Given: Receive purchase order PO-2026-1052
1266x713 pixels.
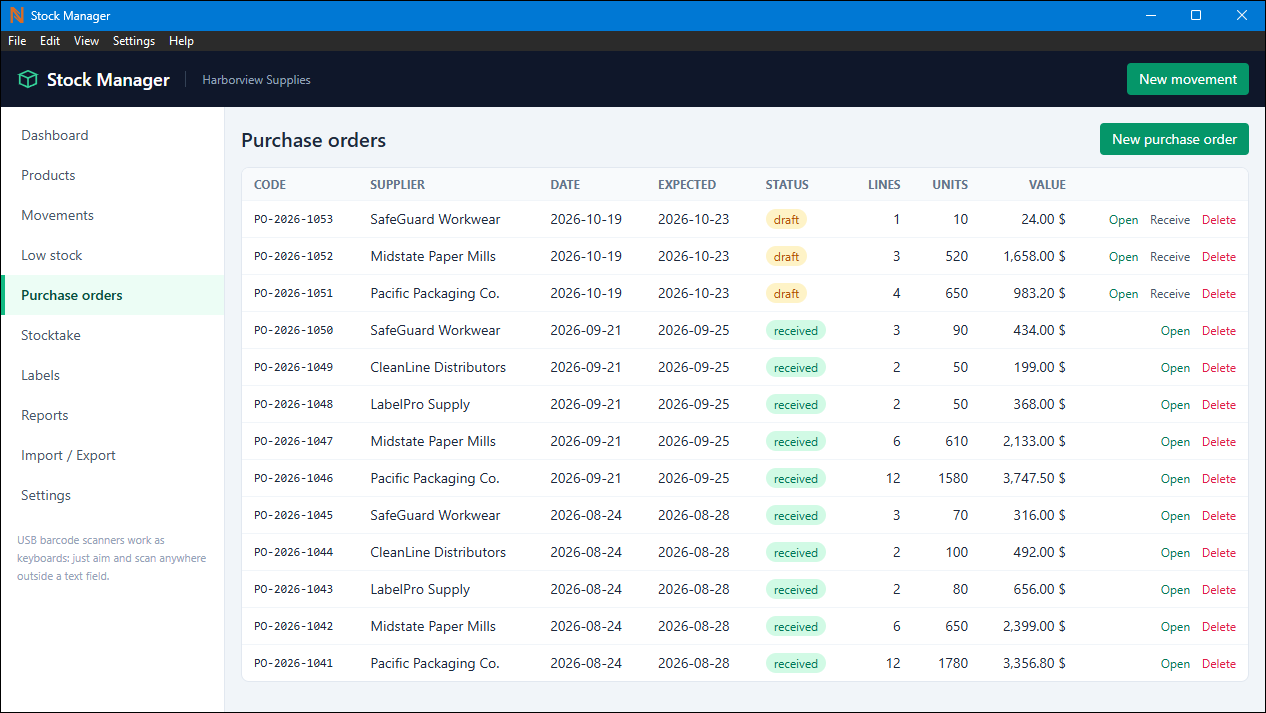Looking at the screenshot, I should (1170, 257).
